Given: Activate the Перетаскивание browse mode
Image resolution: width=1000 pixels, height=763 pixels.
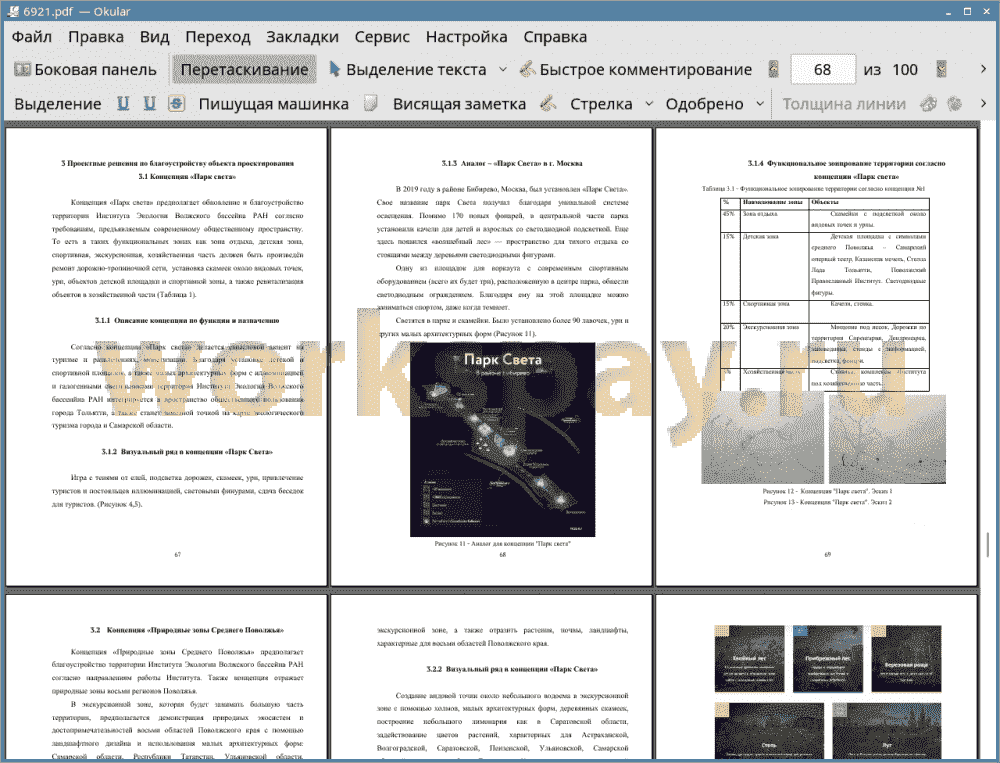Looking at the screenshot, I should pyautogui.click(x=244, y=70).
